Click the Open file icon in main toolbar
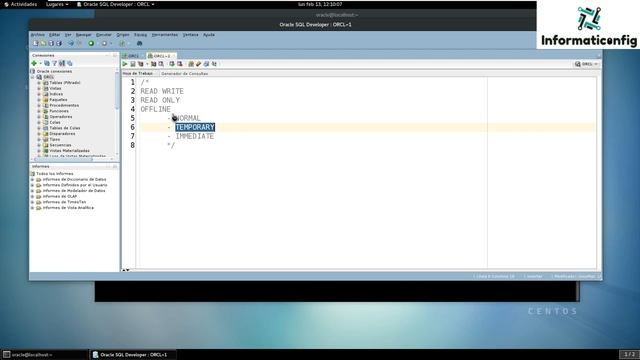 [x=43, y=43]
